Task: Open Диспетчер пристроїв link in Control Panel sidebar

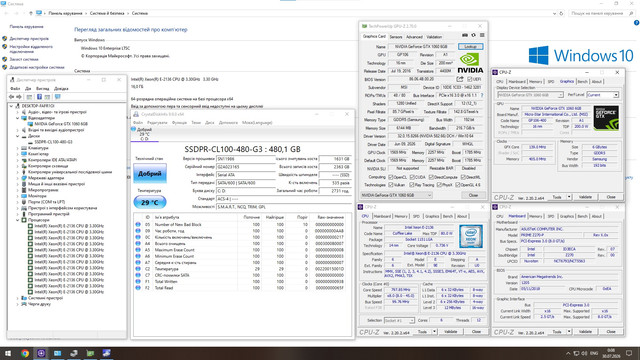Action: [x=29, y=38]
